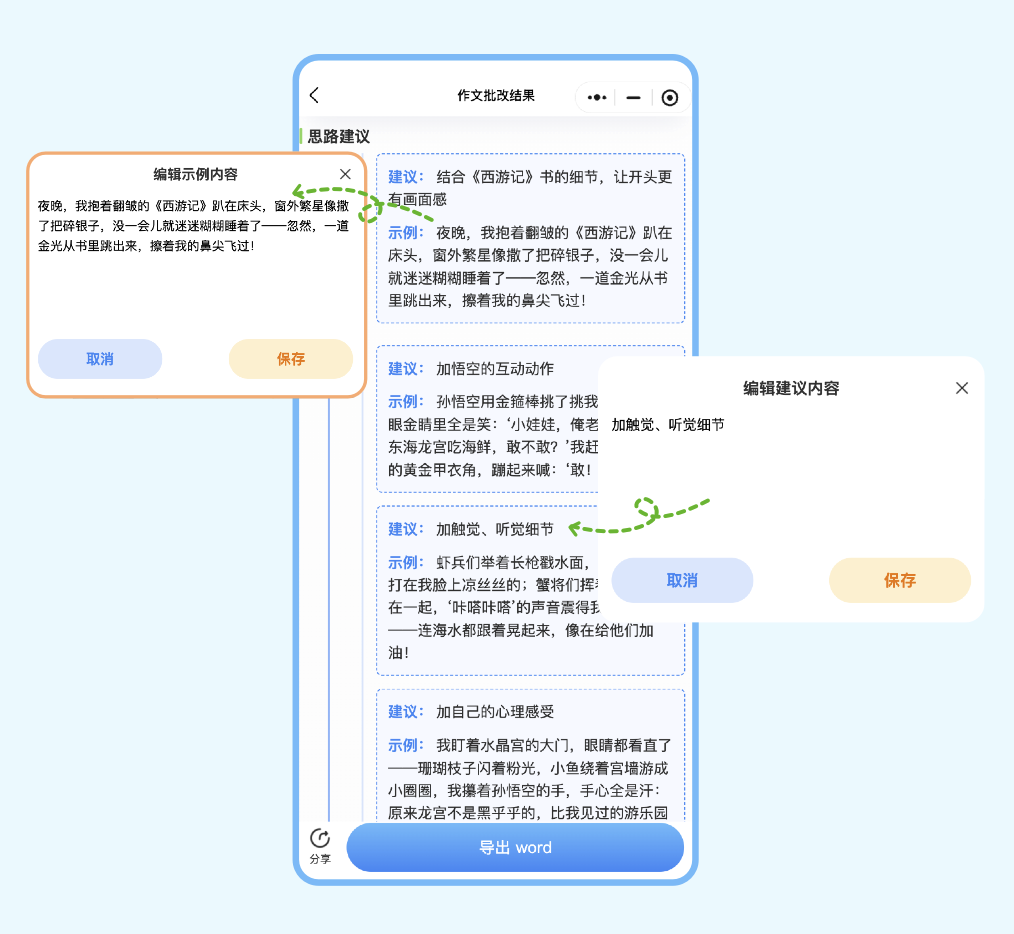
Task: Click 取消 in the 编辑示例内容 dialog
Action: coord(100,359)
